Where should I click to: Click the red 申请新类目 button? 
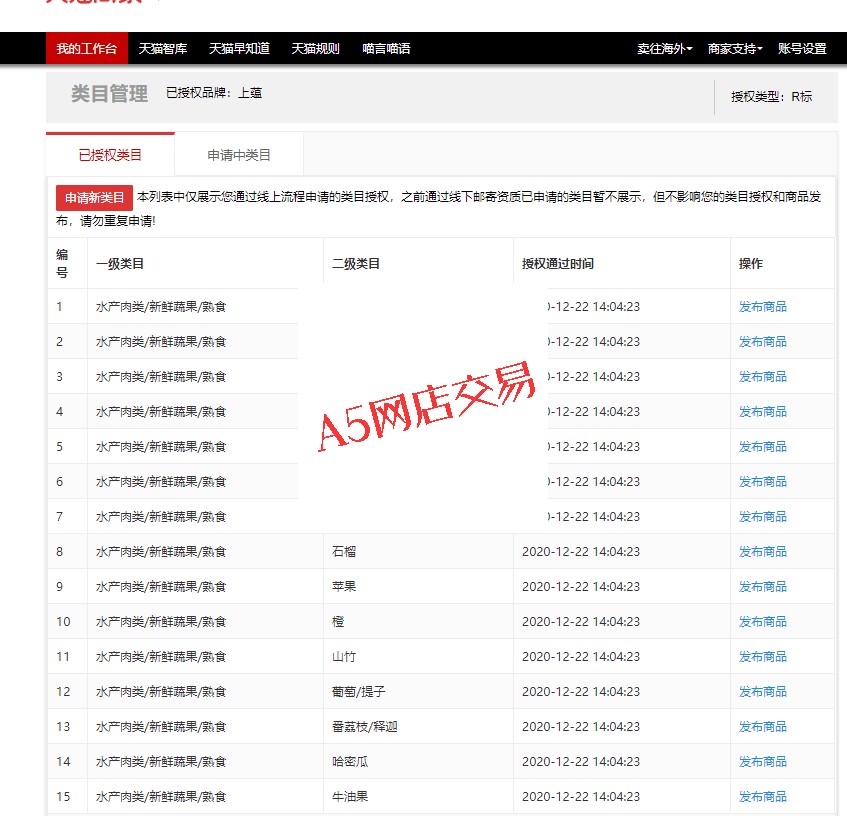click(95, 198)
